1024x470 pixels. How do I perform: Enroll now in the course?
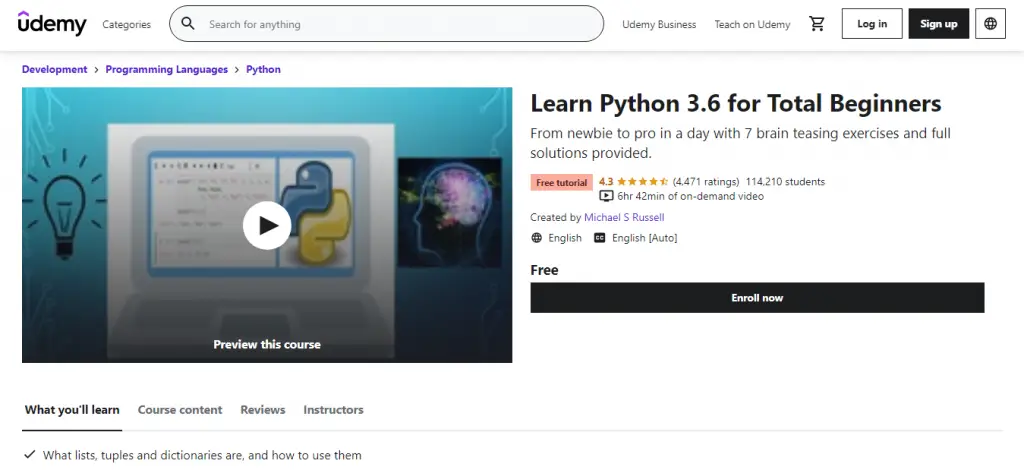tap(757, 298)
